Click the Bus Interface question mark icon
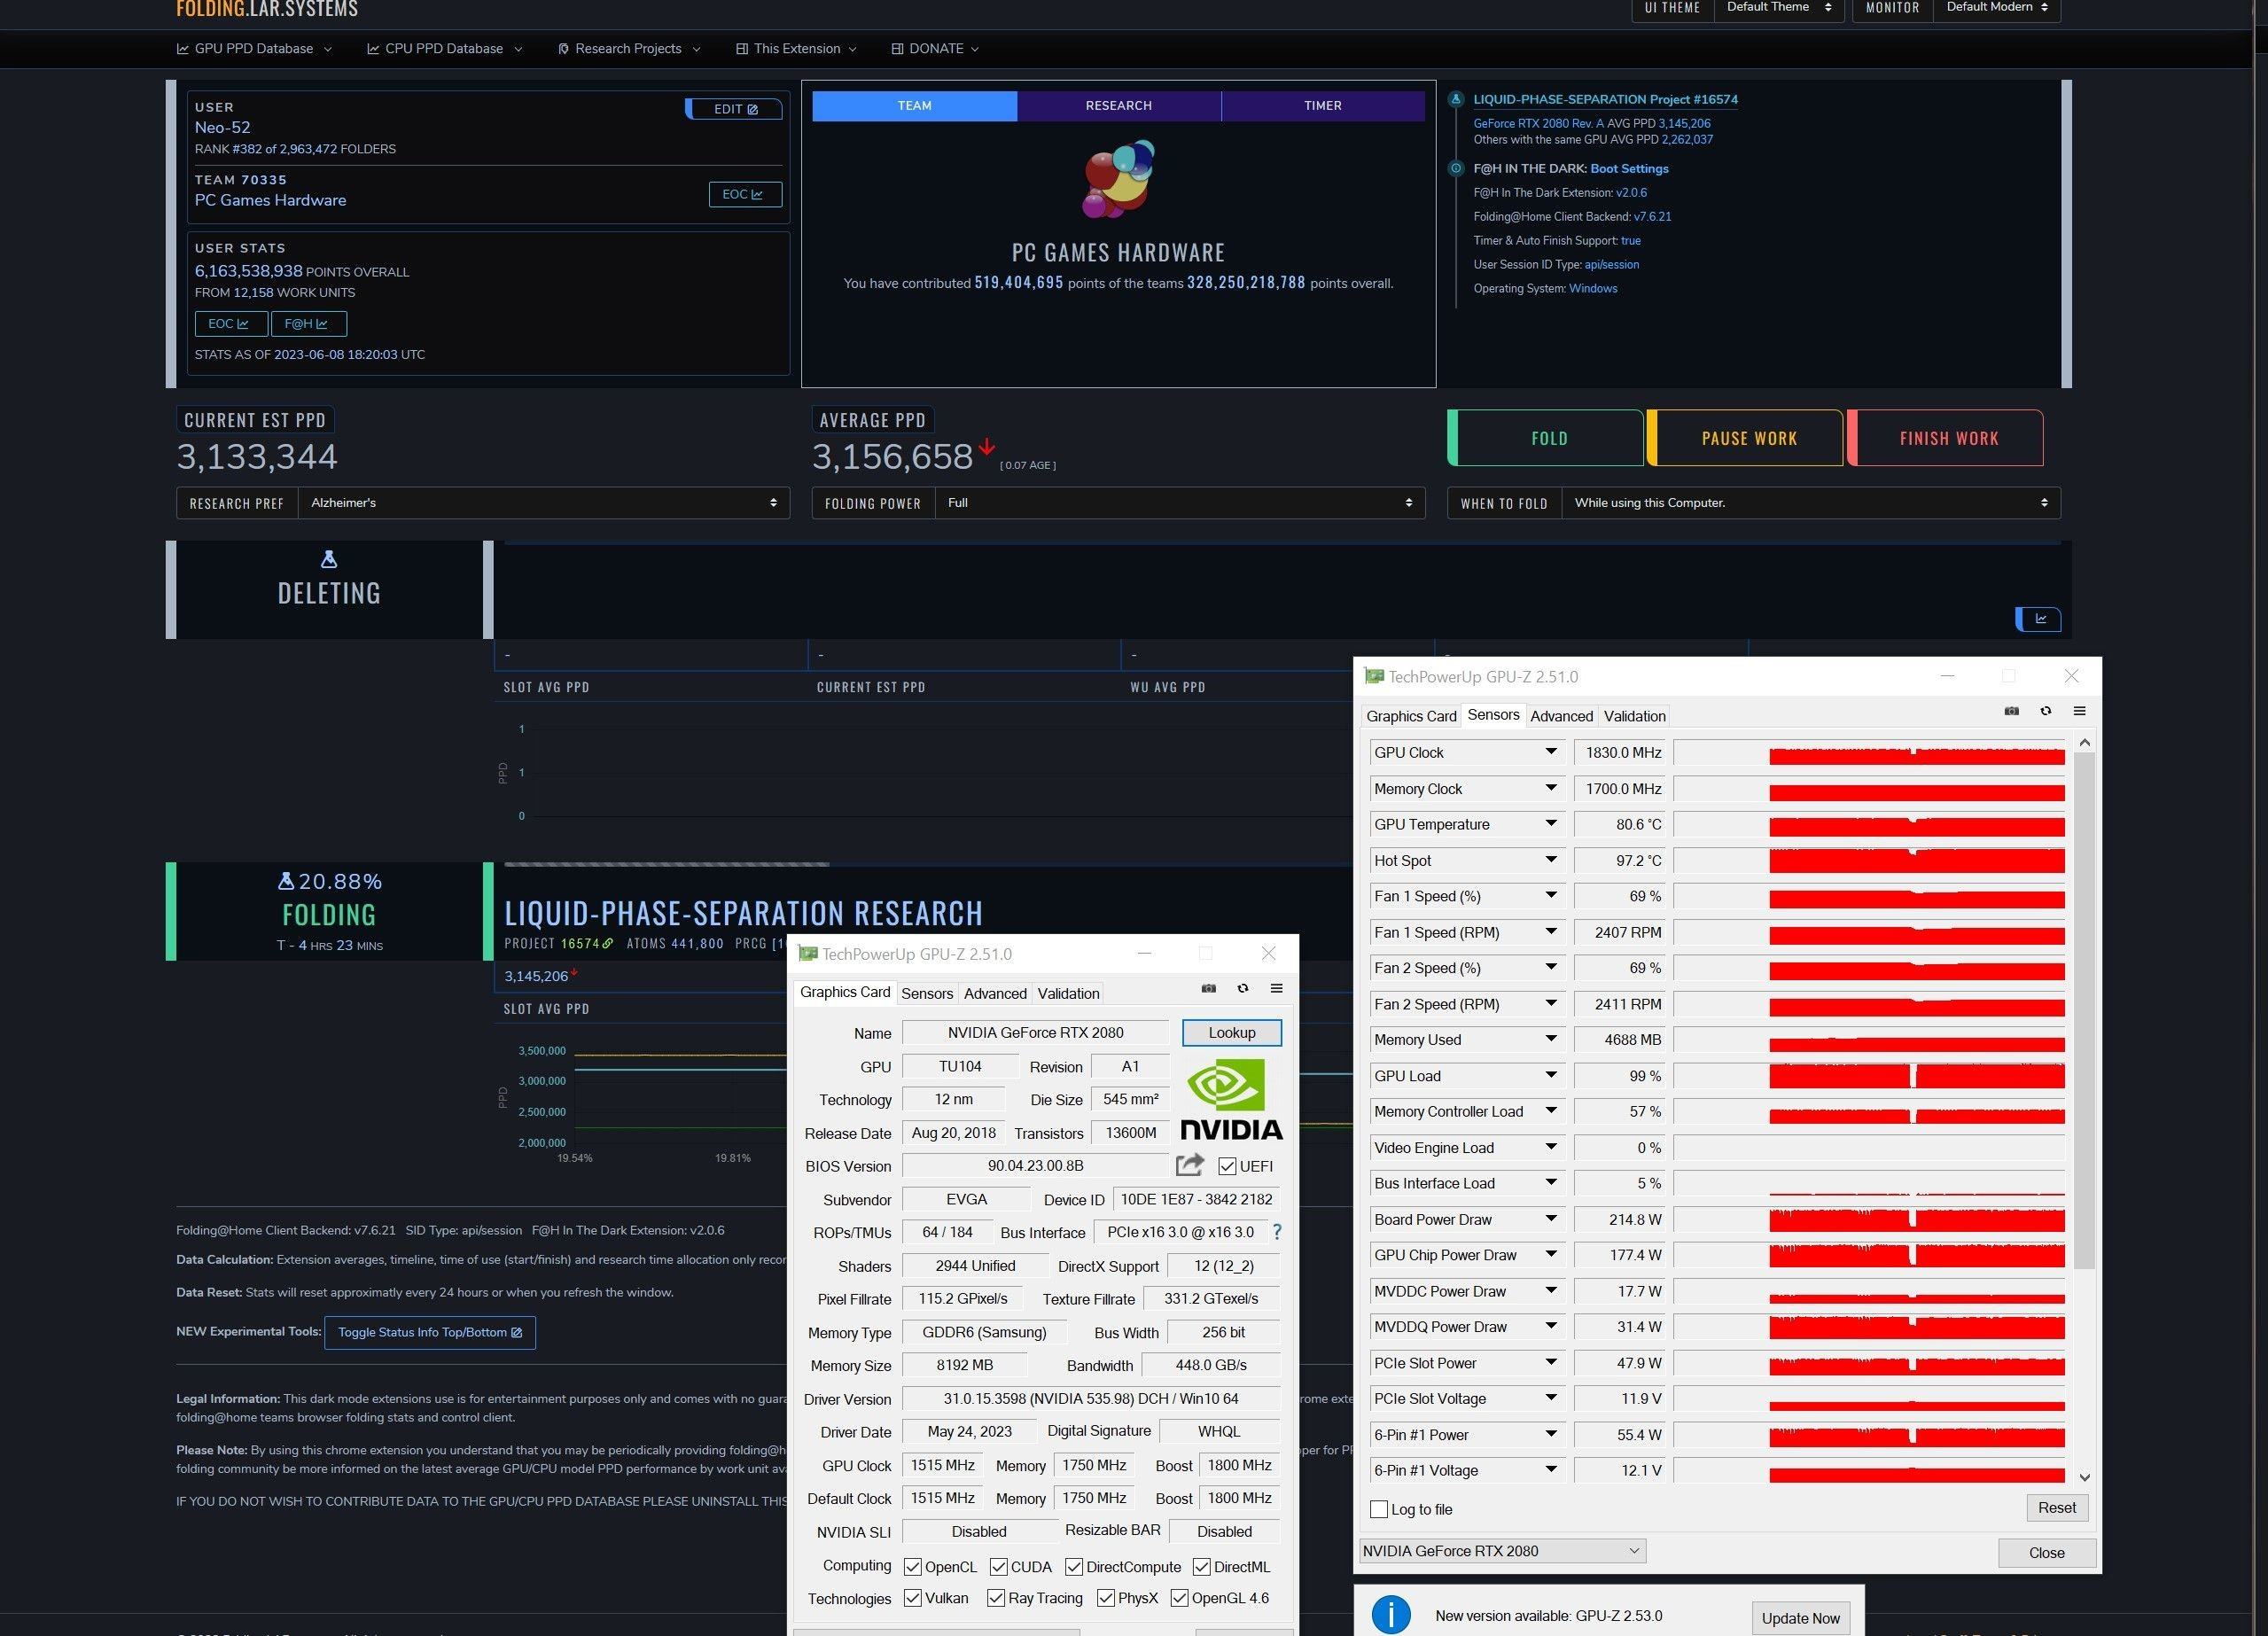The image size is (2268, 1636). 1276,1232
